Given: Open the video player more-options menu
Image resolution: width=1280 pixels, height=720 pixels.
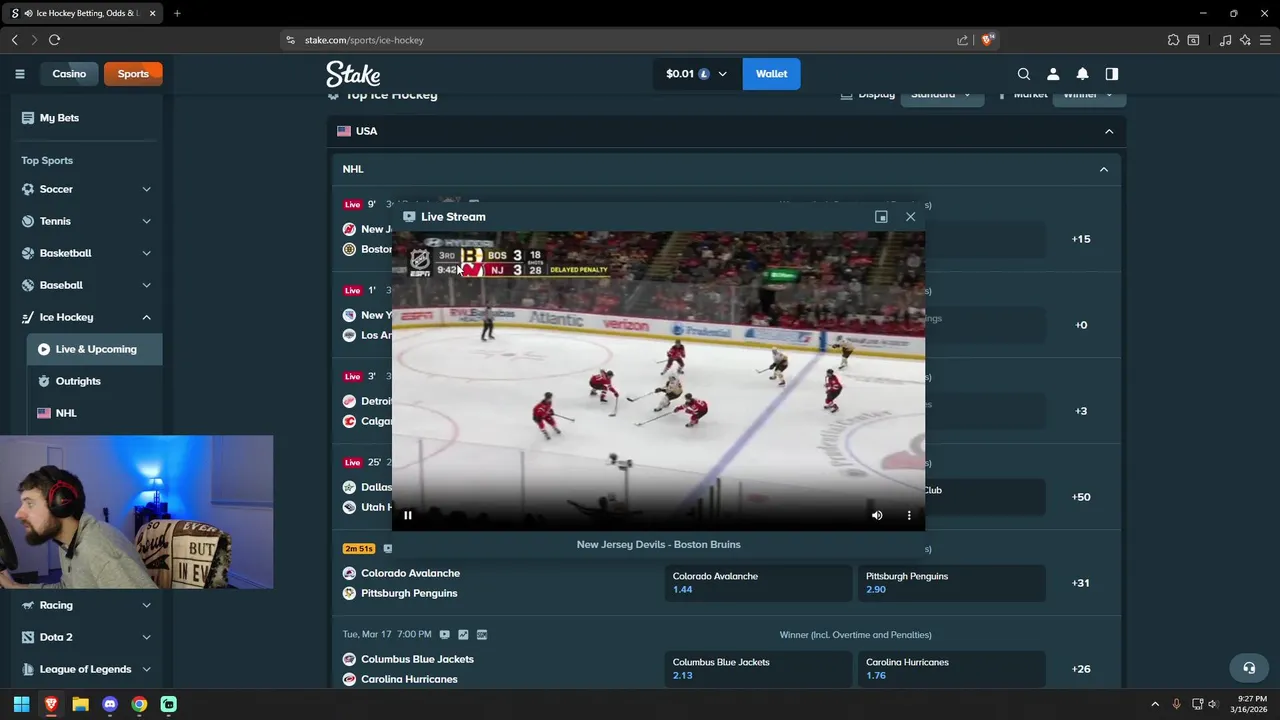Looking at the screenshot, I should (909, 515).
